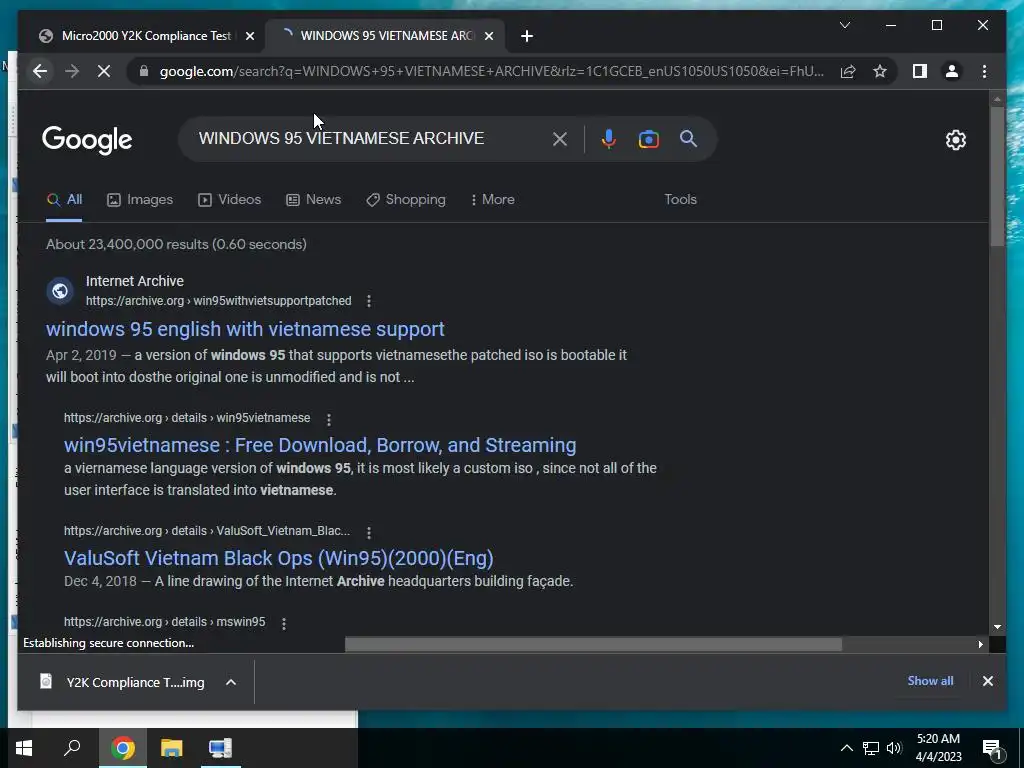Viewport: 1024px width, 768px height.
Task: Close the Micro2000 Y2K Compliance Test tab
Action: (249, 36)
